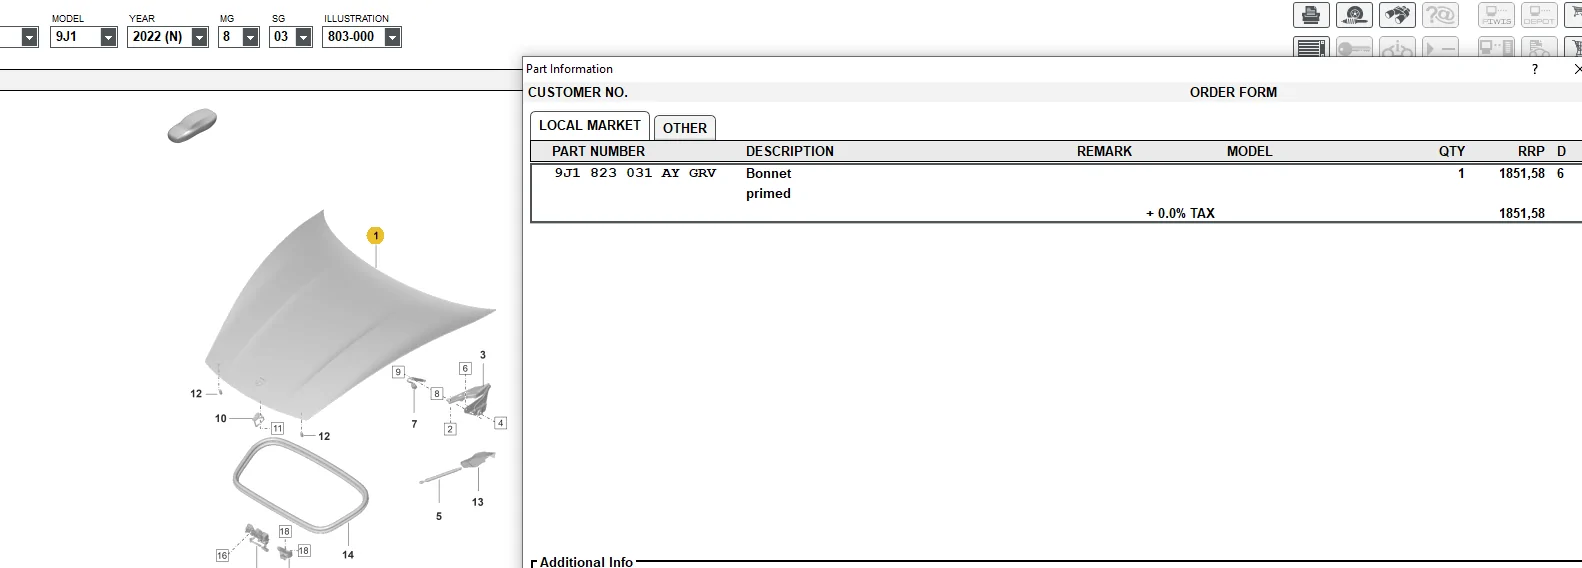Open the binoculars search tool
This screenshot has width=1582, height=568.
tap(1397, 15)
